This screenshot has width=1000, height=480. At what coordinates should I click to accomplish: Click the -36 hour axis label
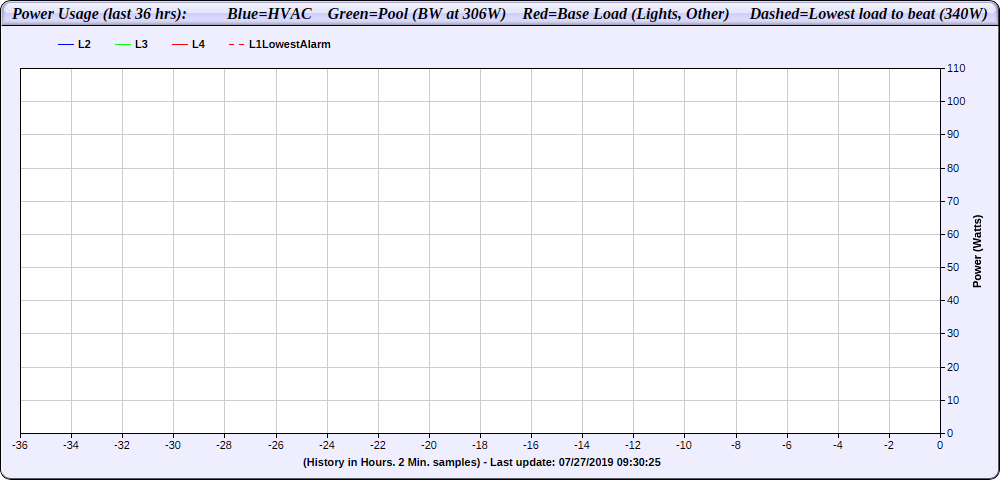20,445
